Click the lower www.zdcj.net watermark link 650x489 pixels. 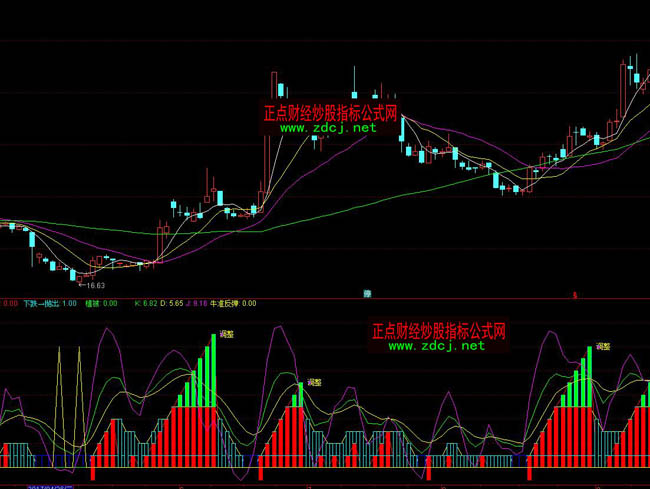436,346
